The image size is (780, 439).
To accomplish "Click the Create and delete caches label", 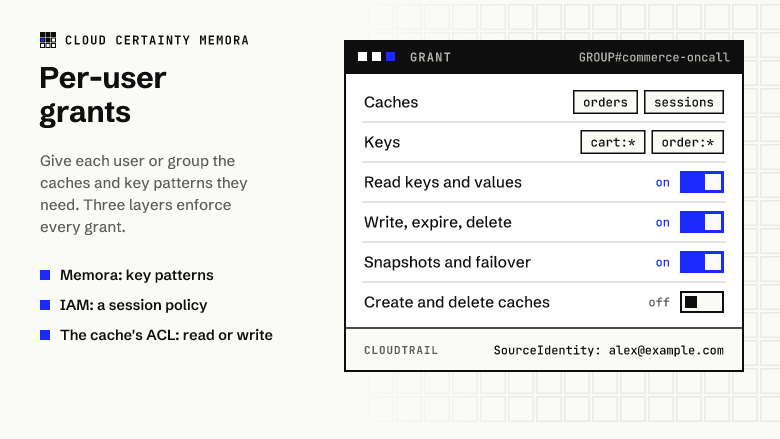I will [457, 302].
